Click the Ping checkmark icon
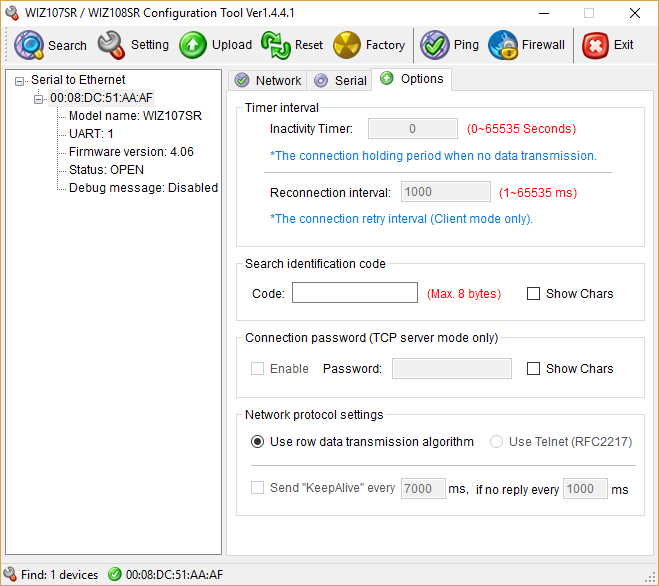This screenshot has height=586, width=659. click(x=435, y=45)
